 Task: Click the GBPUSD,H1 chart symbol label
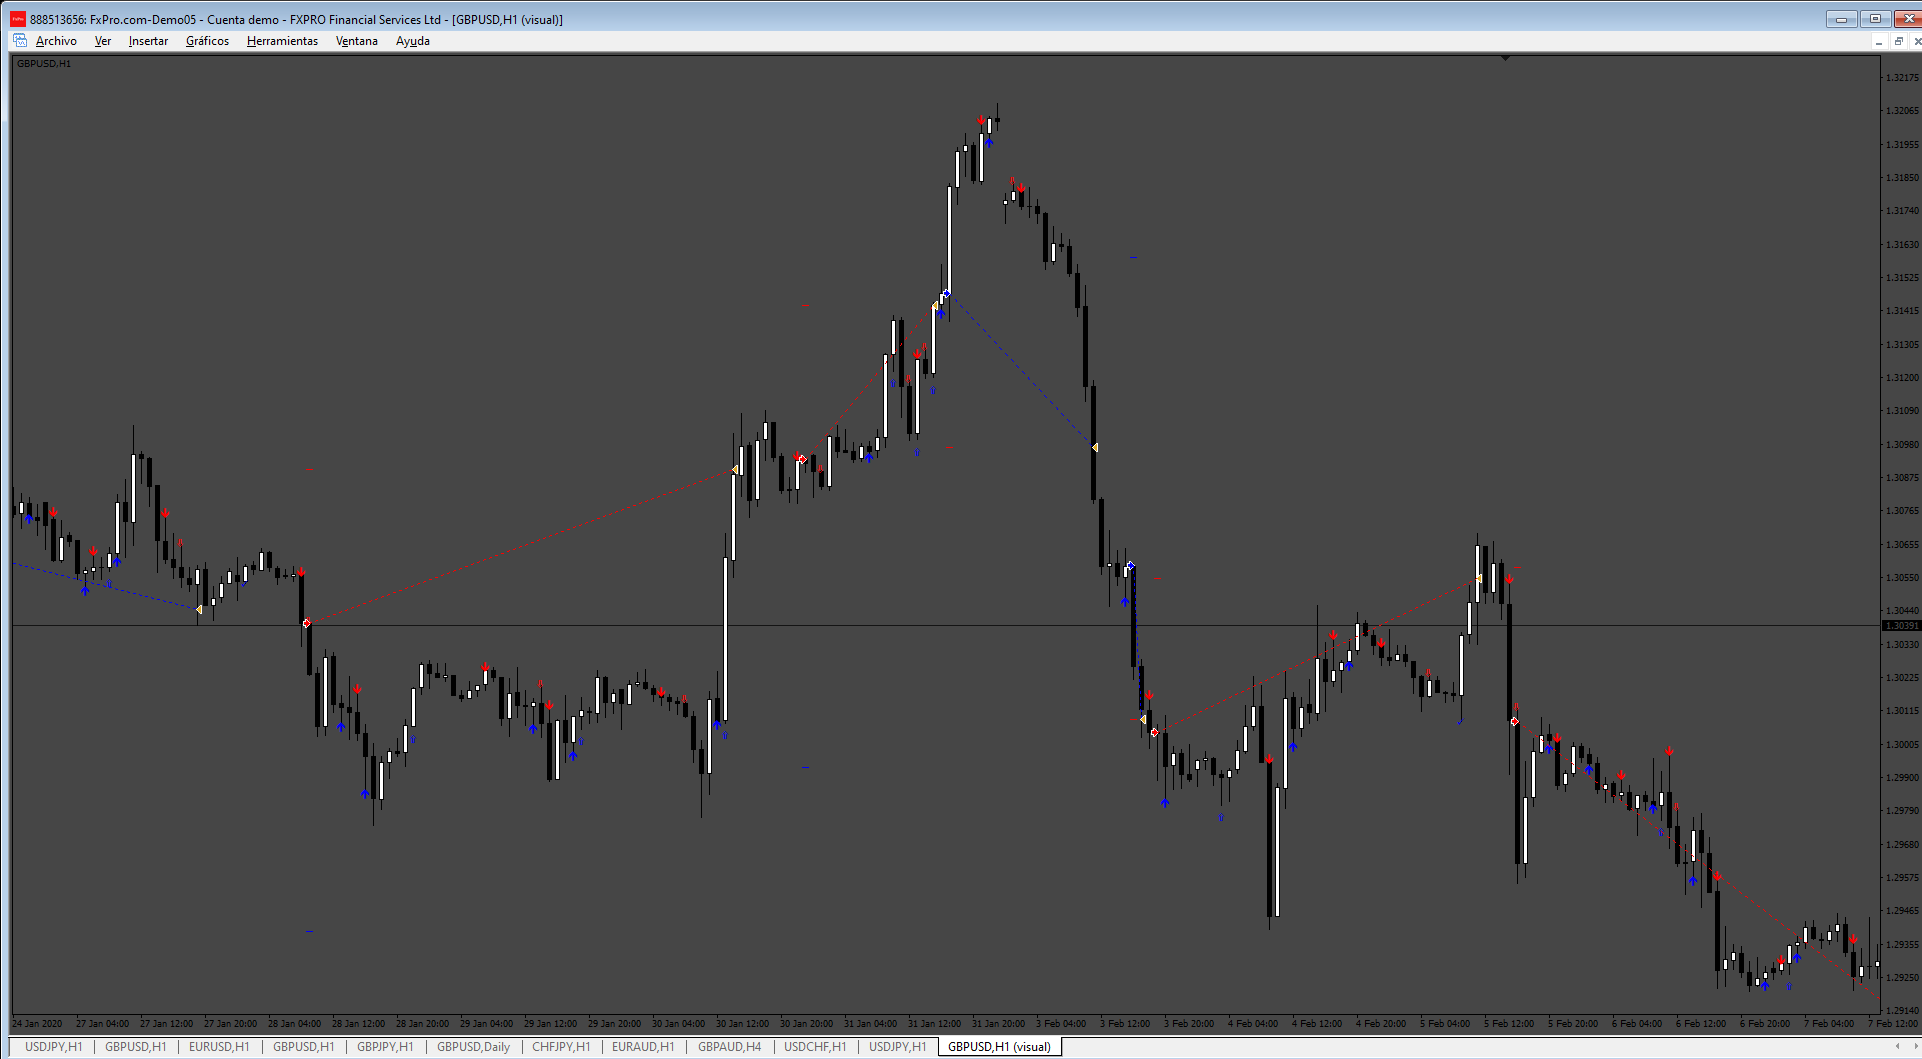[44, 64]
